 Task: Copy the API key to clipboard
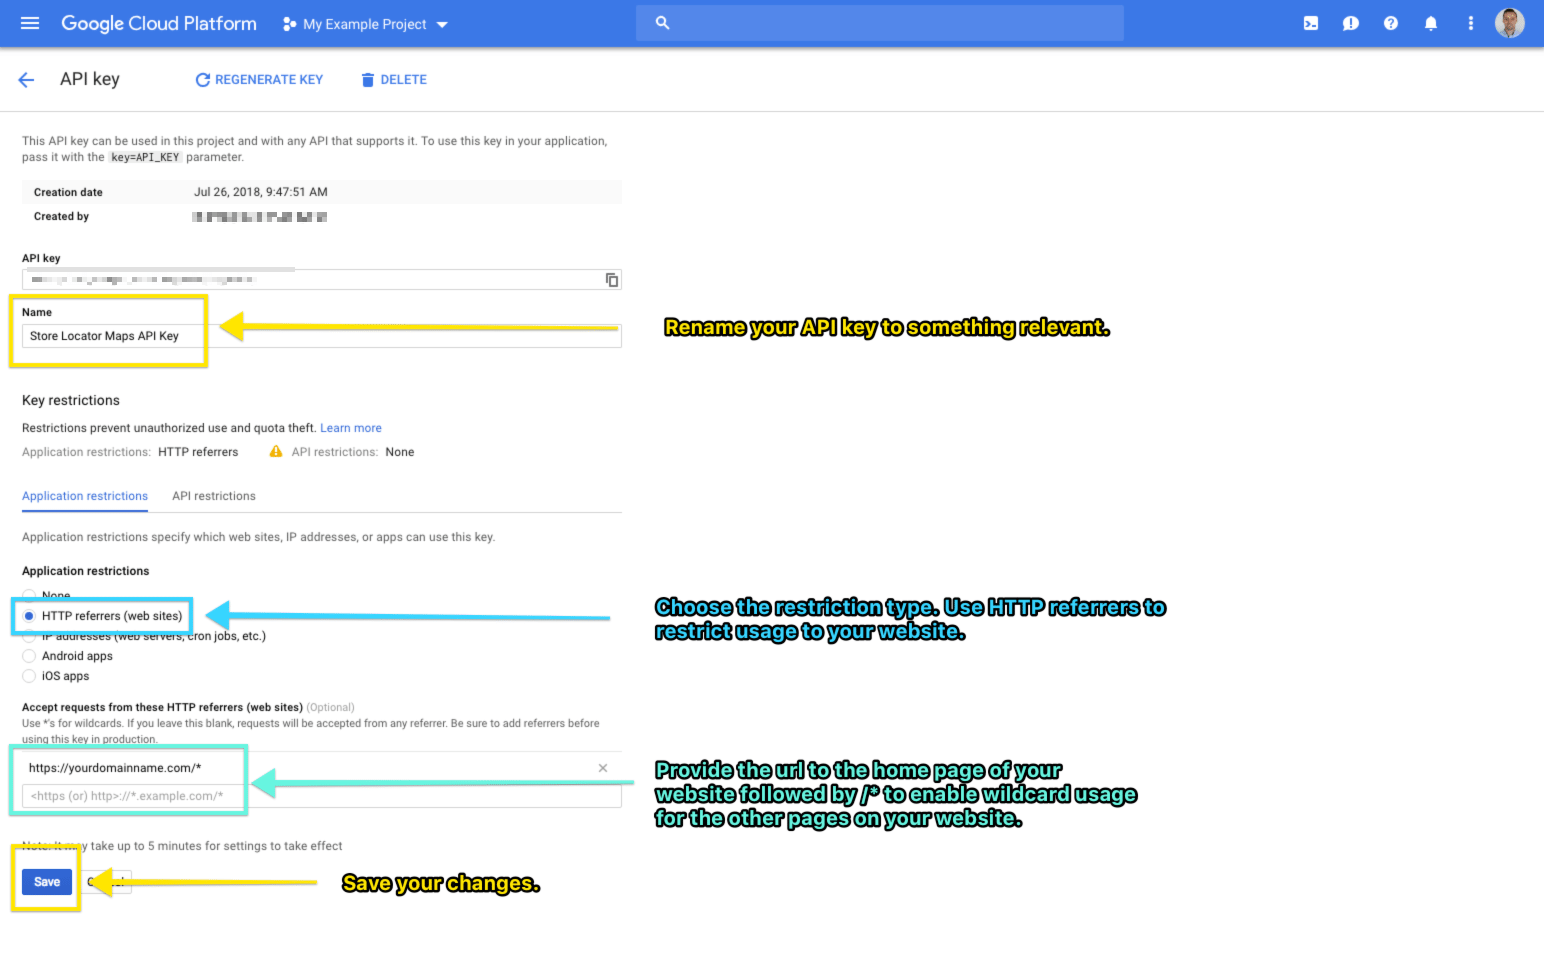pos(611,279)
